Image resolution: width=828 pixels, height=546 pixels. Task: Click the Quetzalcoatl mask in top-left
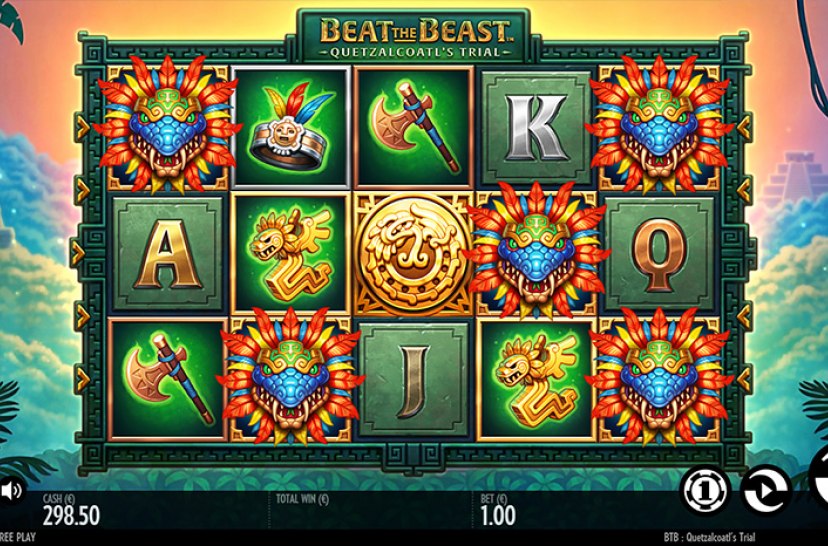(167, 125)
